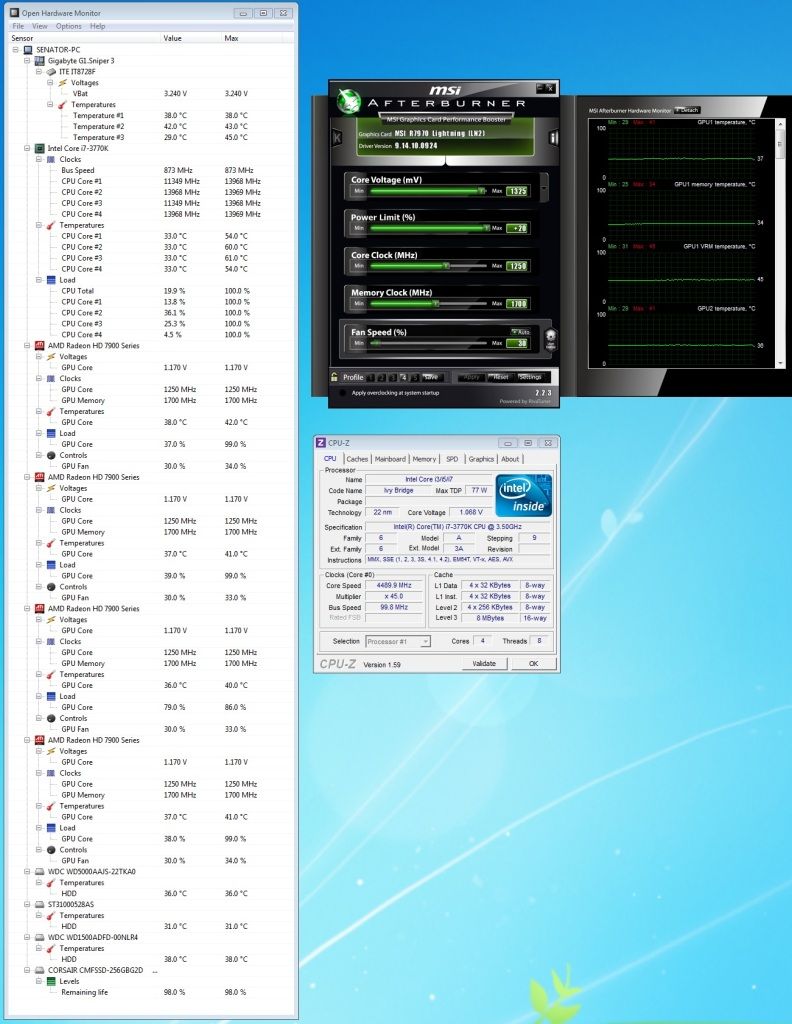Select profile slot 2 in Afterburner
Image resolution: width=792 pixels, height=1024 pixels.
382,377
